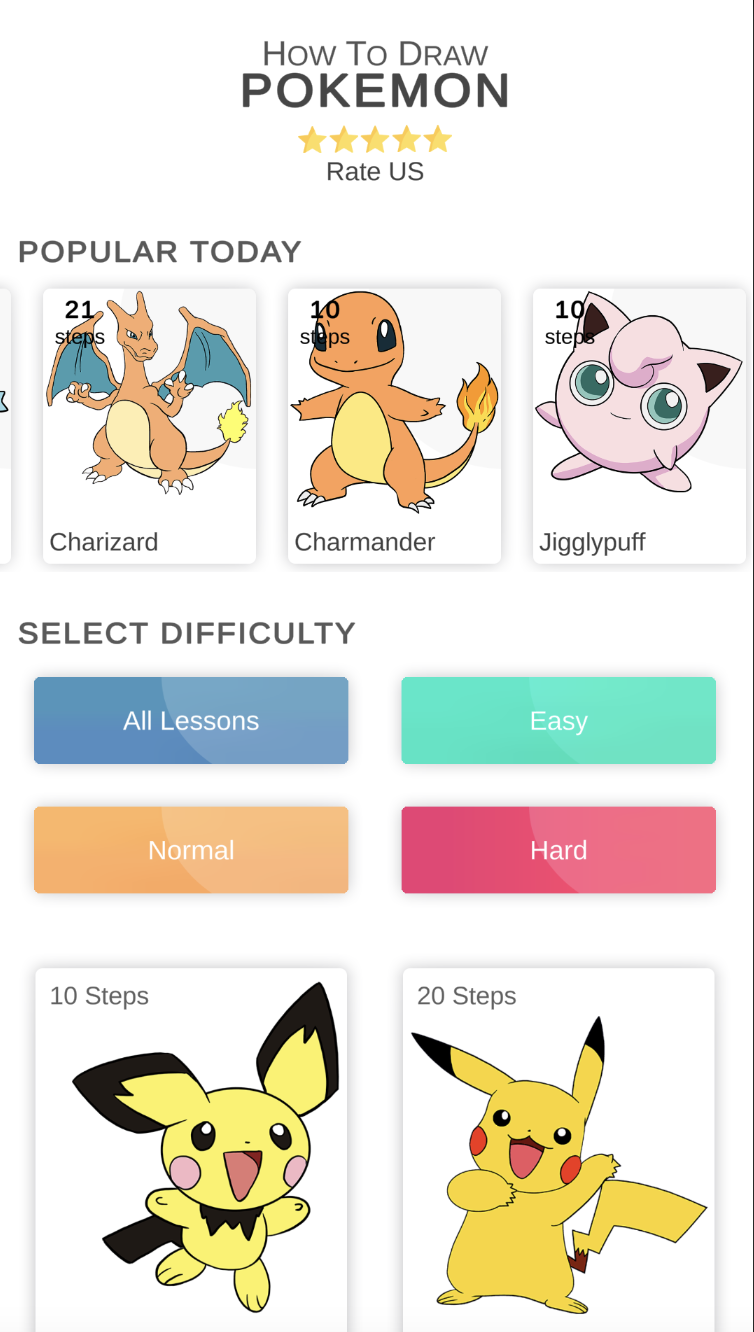Tap the partially visible card at left edge
The width and height of the screenshot is (754, 1332).
(x=4, y=425)
